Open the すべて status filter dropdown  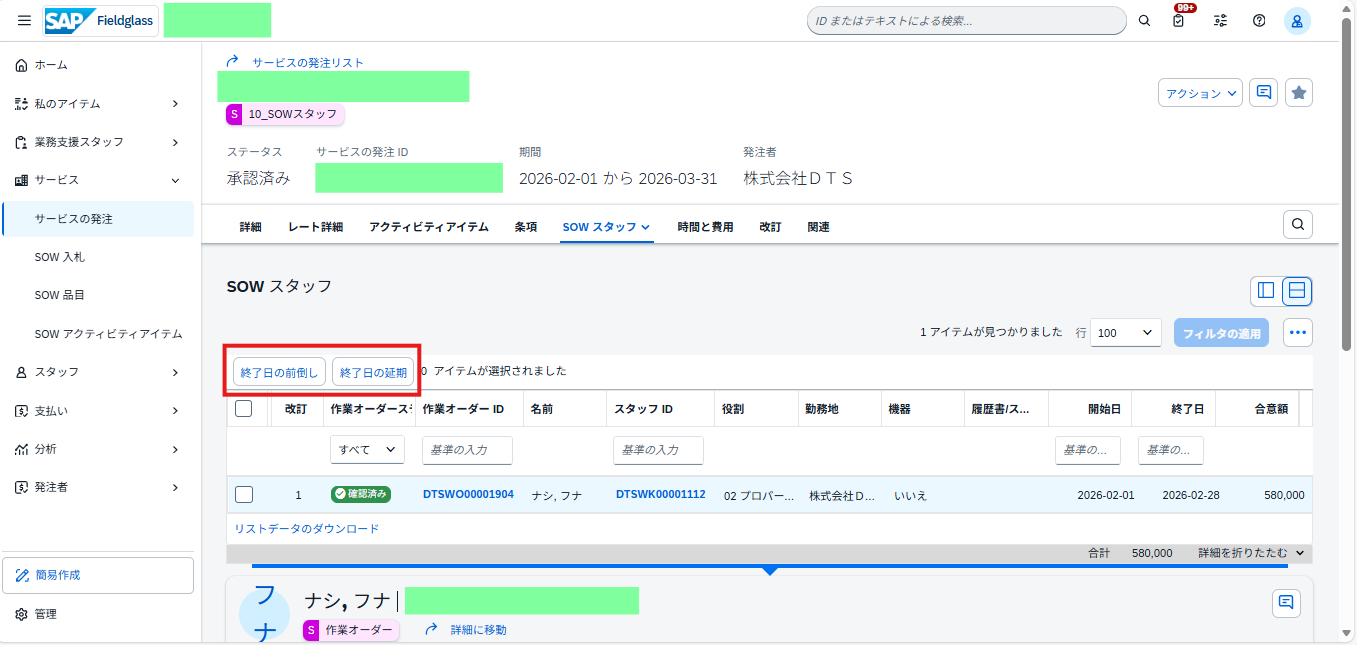click(x=367, y=450)
